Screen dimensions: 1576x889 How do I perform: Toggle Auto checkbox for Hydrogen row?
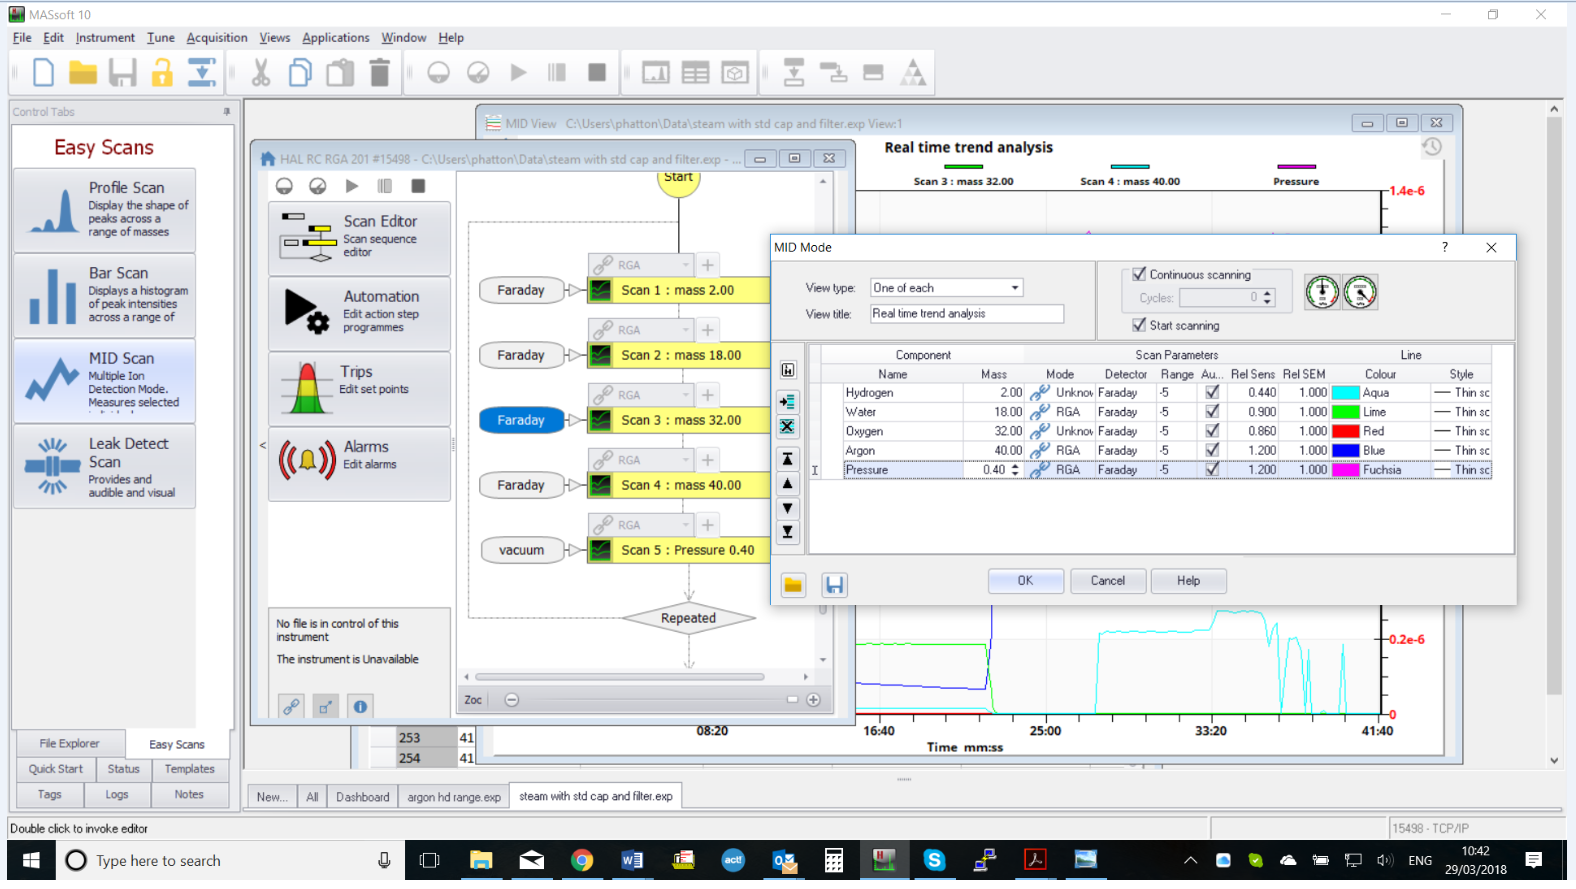click(x=1212, y=393)
